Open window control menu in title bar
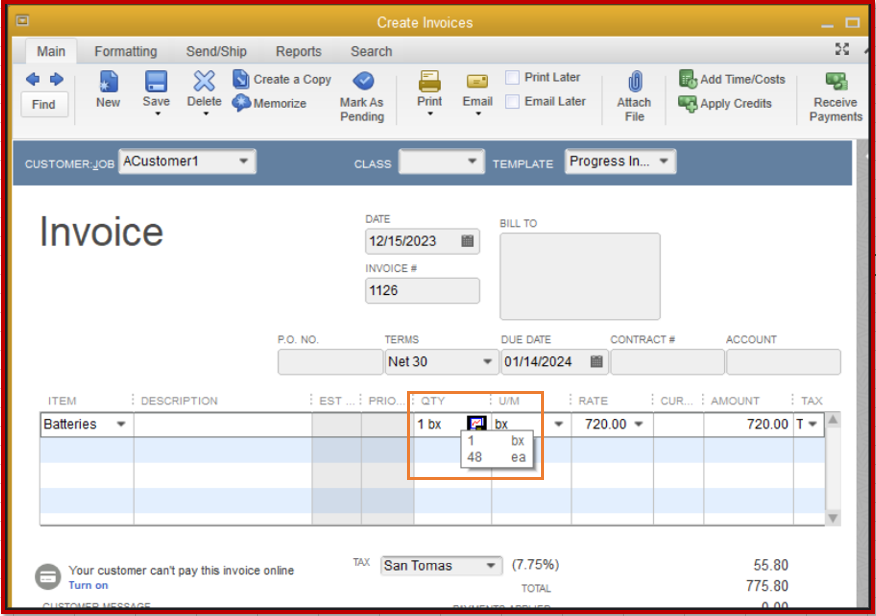876x616 pixels. (x=22, y=21)
